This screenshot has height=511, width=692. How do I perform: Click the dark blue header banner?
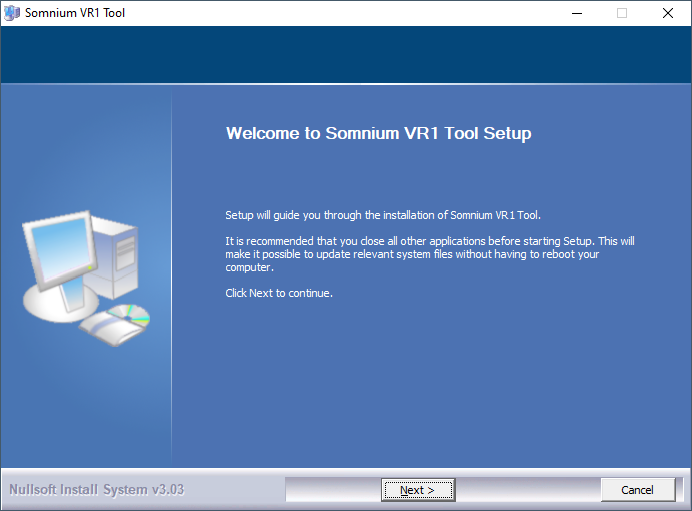pyautogui.click(x=346, y=54)
